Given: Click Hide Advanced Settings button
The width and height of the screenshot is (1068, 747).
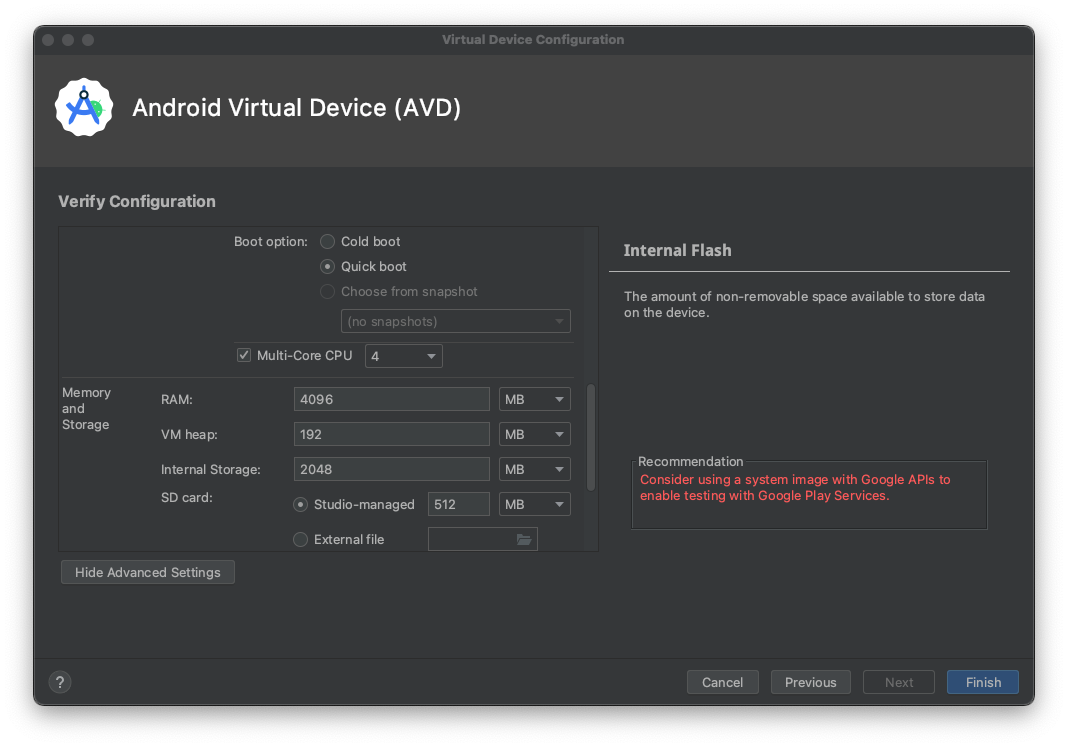Looking at the screenshot, I should [x=148, y=572].
